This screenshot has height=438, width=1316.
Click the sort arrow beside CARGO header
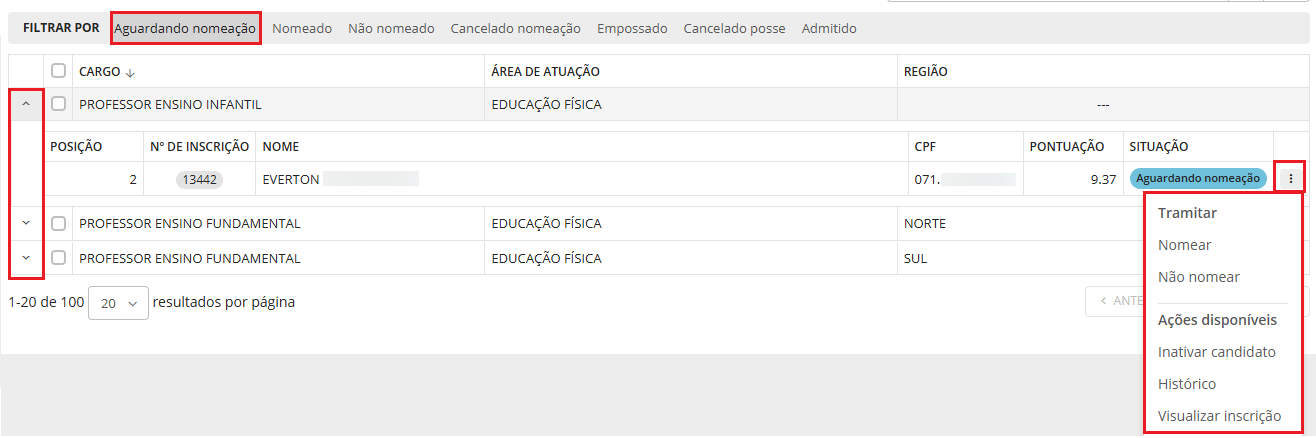[x=130, y=72]
